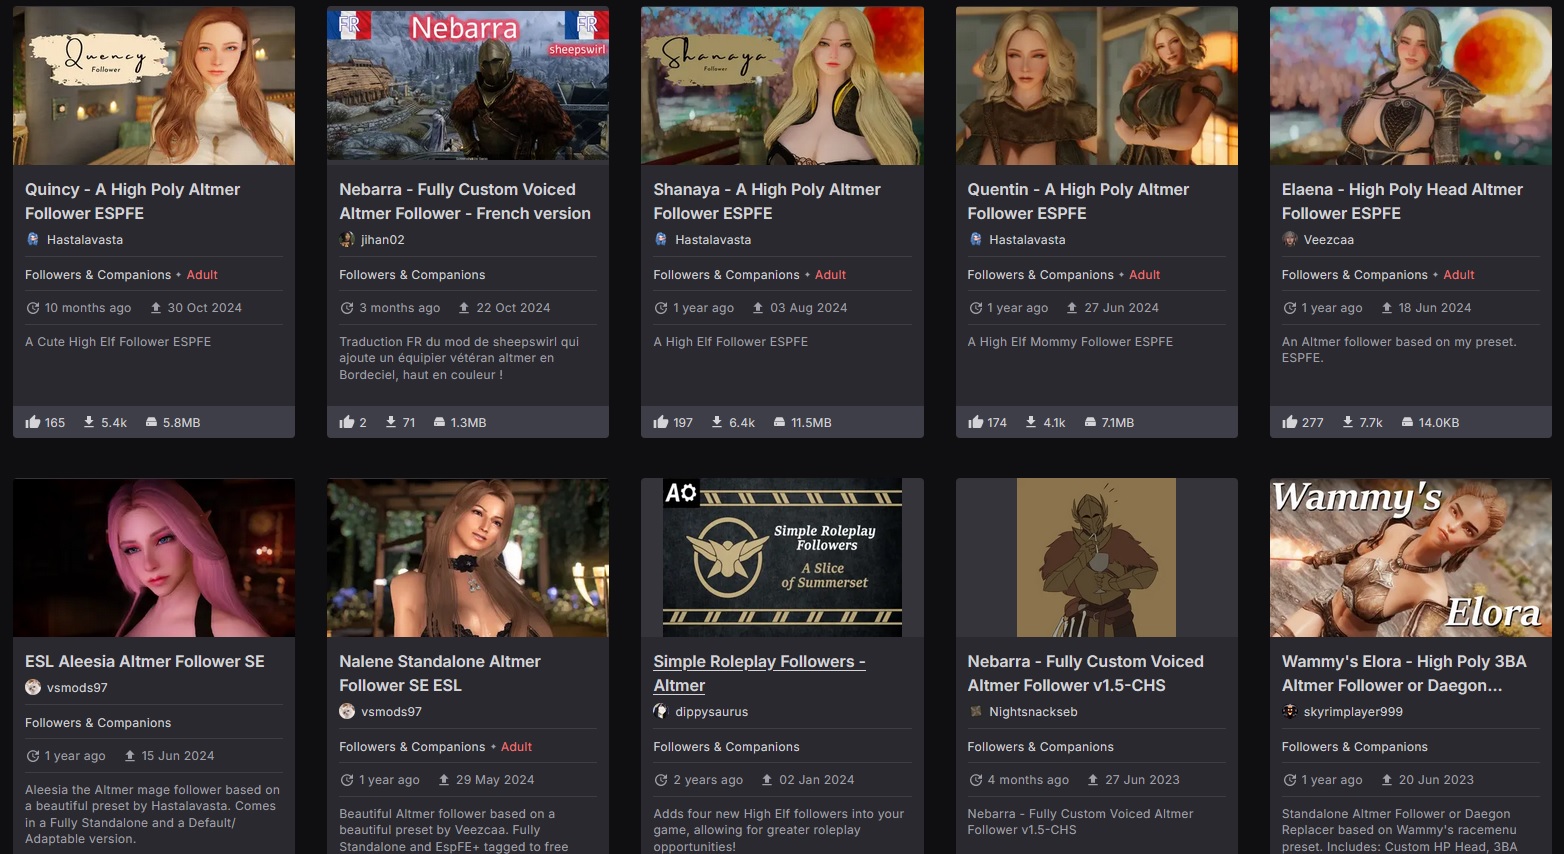Click download icon showing 4.1k
The width and height of the screenshot is (1564, 854).
click(1031, 422)
